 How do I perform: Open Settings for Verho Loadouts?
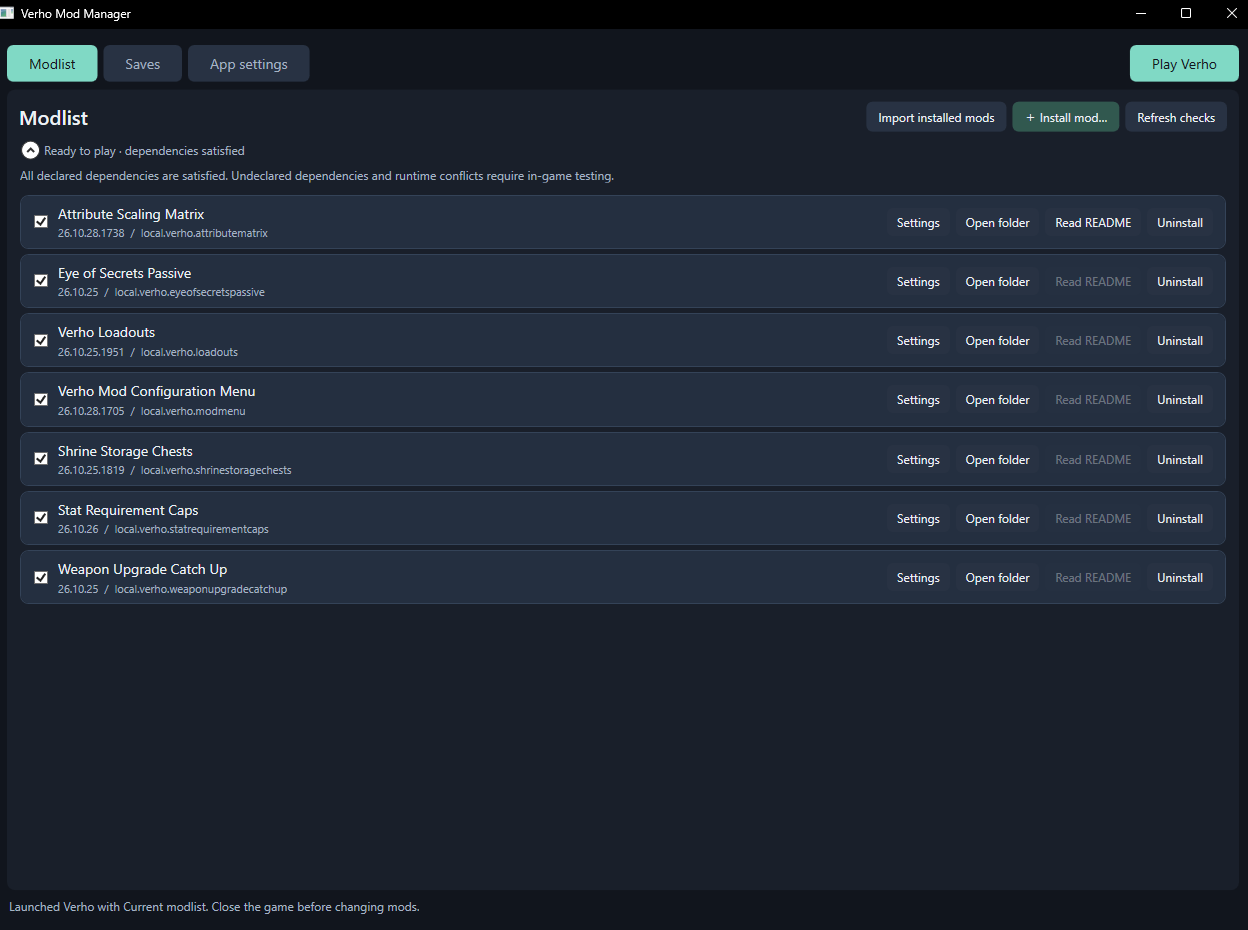tap(918, 341)
